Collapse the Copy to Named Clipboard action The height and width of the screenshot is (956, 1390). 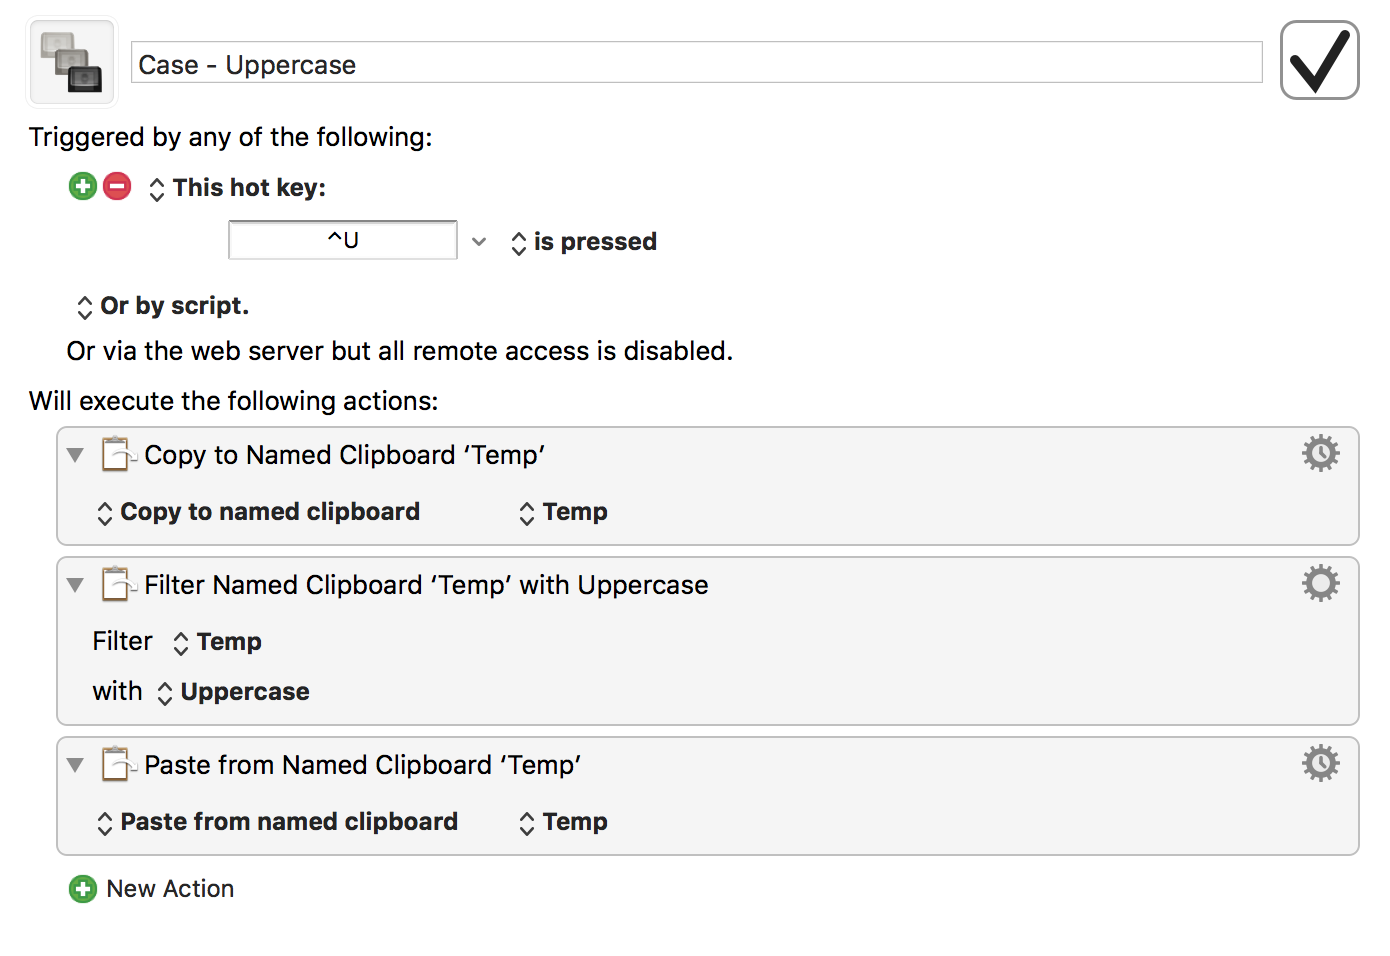(75, 455)
